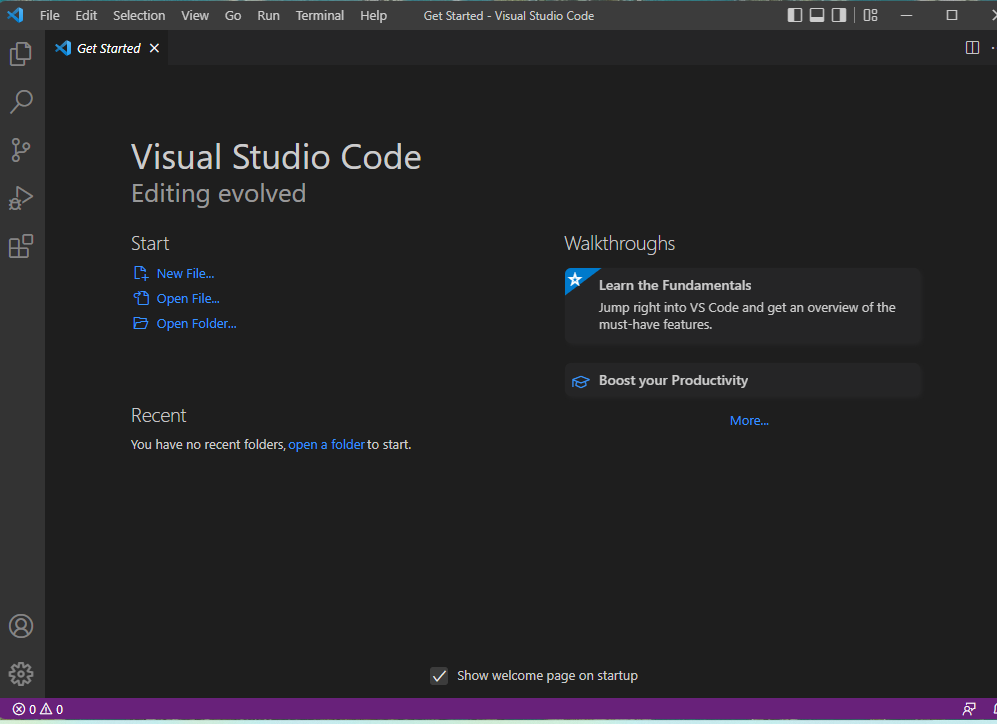The width and height of the screenshot is (997, 724).
Task: Click the VS Code logo in title bar
Action: coord(15,15)
